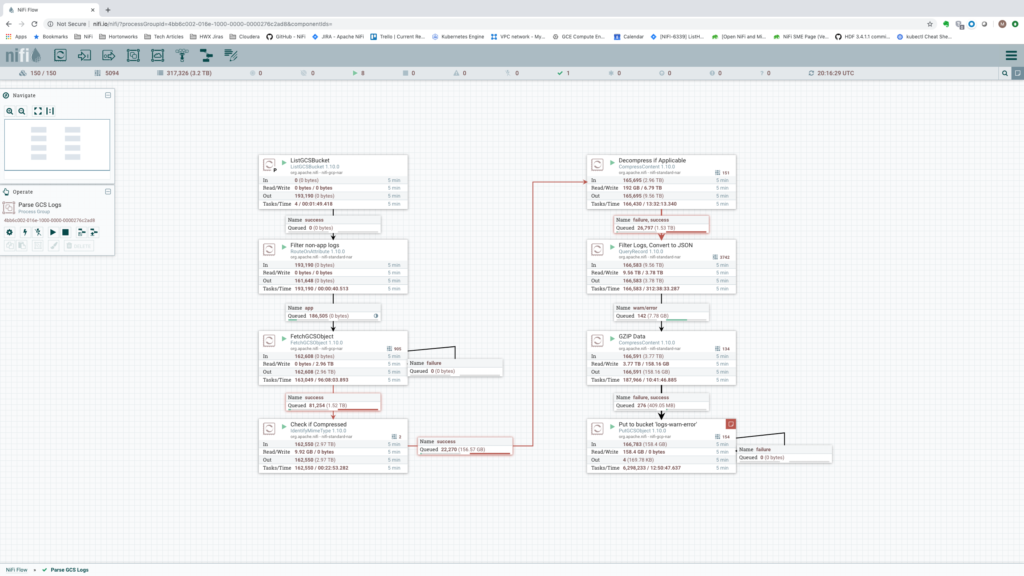Collapse the Navigate panel
This screenshot has width=1024, height=576.
(107, 95)
